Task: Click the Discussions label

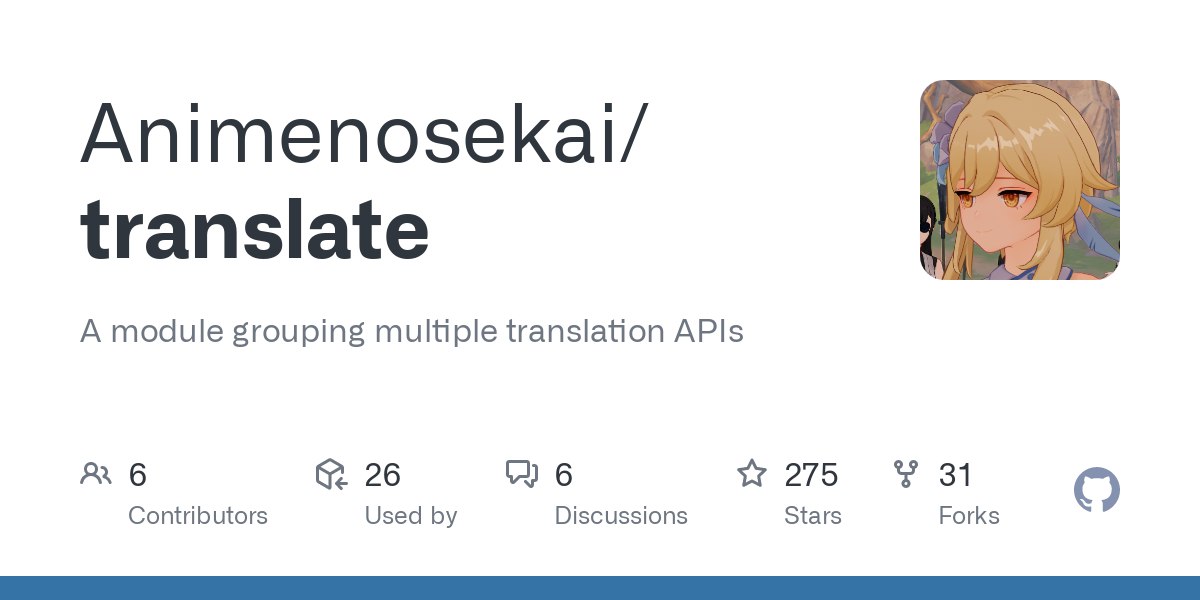Action: [x=621, y=516]
